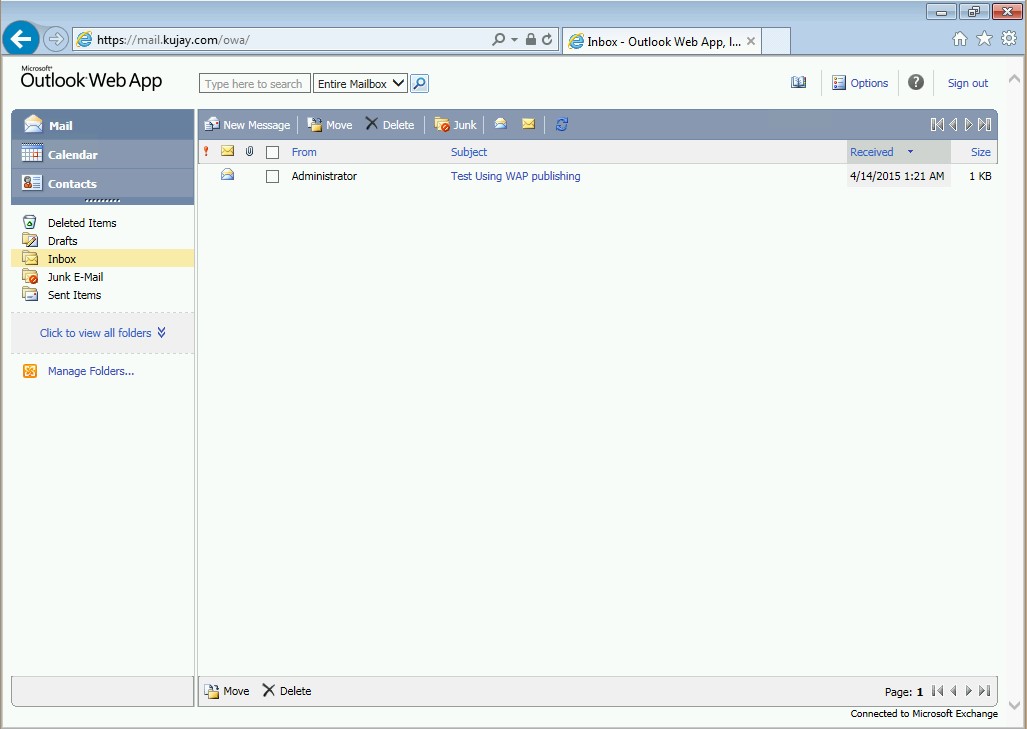1027x729 pixels.
Task: Click the mailbox search magnifier button
Action: (x=419, y=84)
